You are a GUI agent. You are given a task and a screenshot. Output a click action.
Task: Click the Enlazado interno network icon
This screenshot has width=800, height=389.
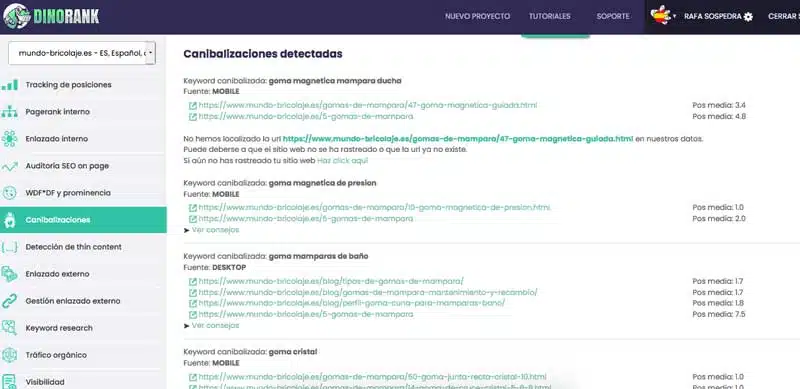(10, 139)
